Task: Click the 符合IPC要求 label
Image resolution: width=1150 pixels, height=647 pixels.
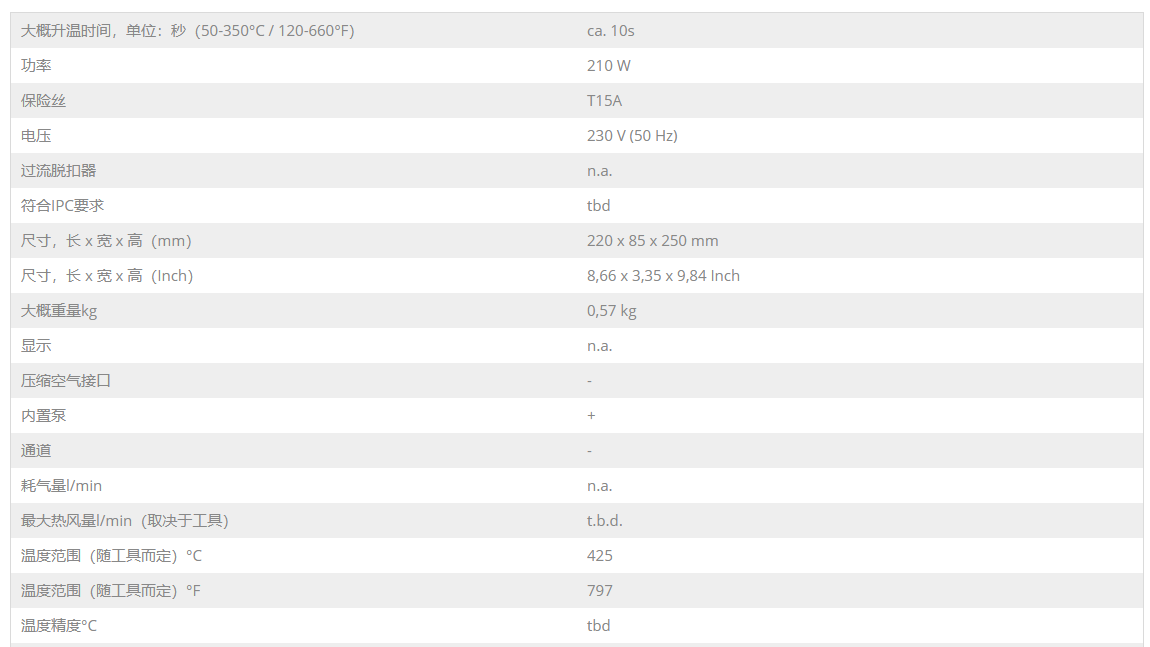Action: [62, 205]
